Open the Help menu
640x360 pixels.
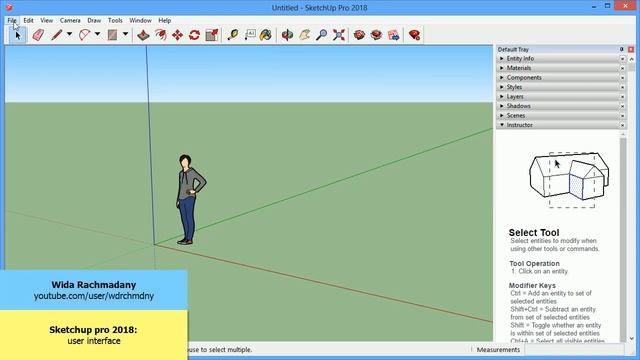tap(164, 20)
